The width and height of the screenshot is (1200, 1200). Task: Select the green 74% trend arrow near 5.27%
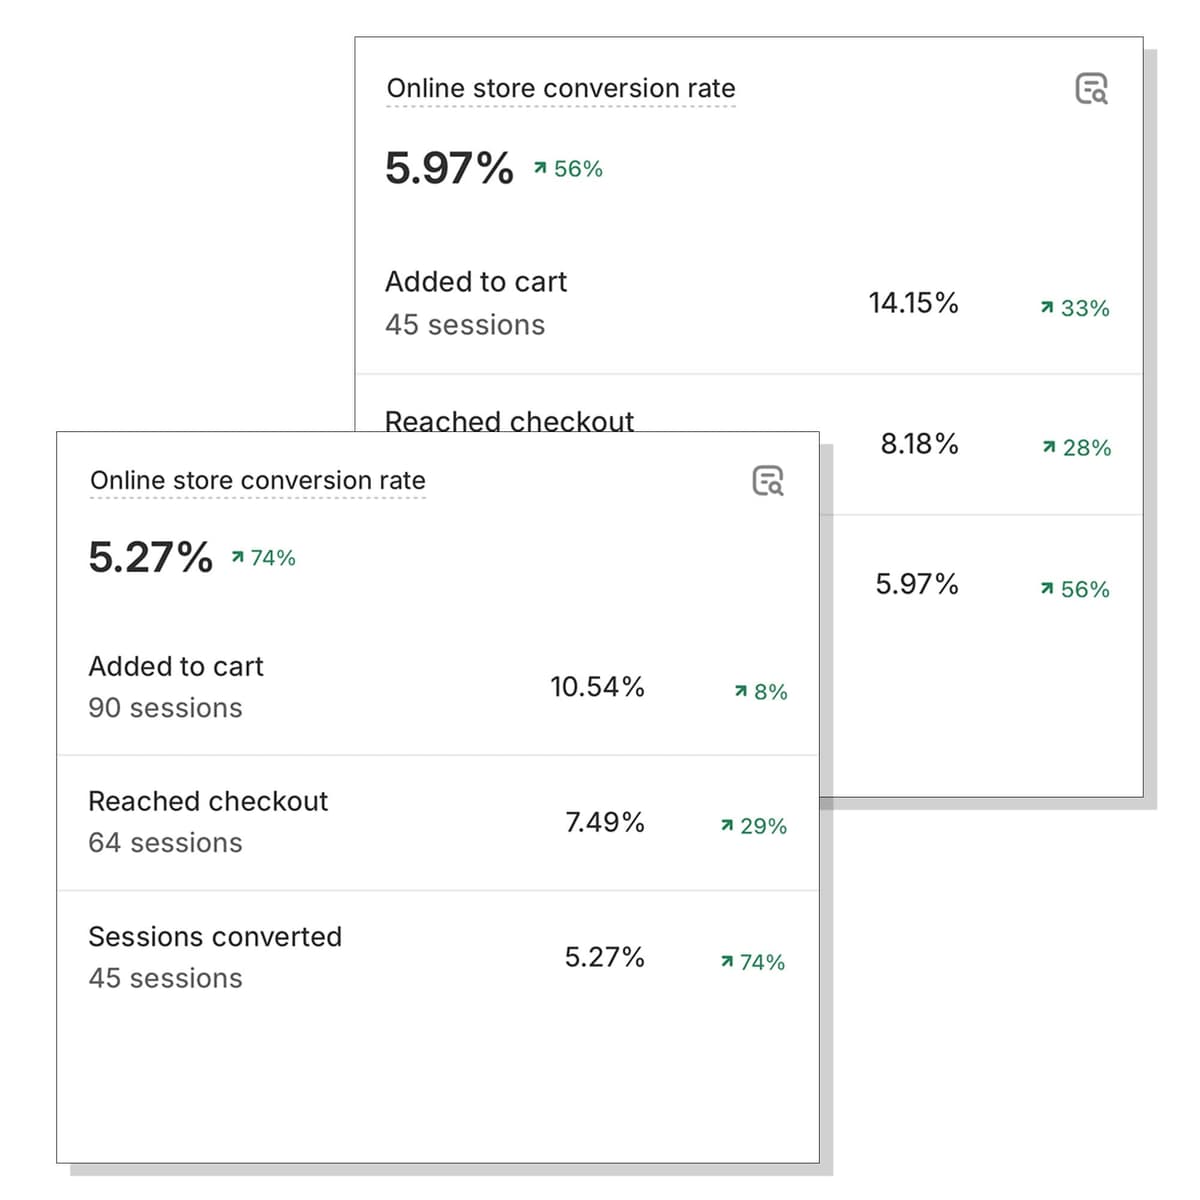click(263, 557)
